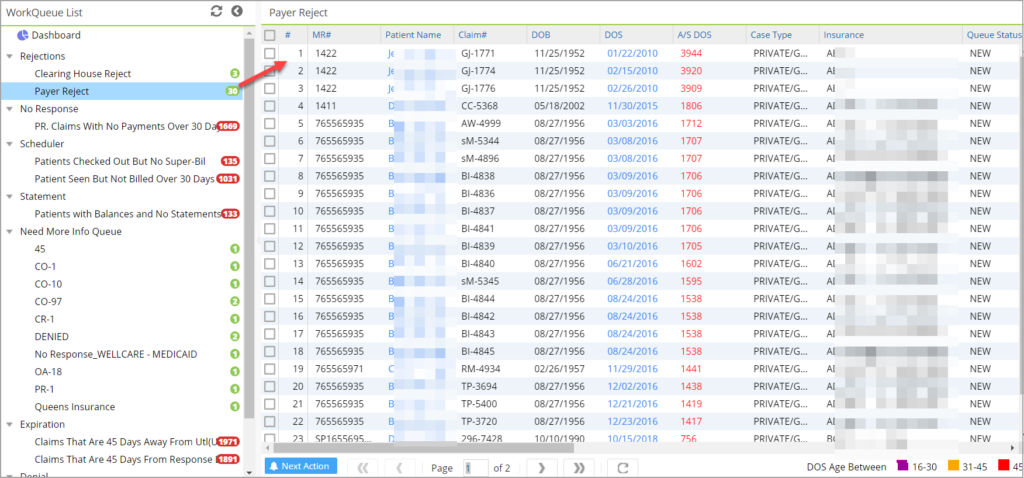Select the checkbox for row 4
1024x478 pixels.
click(x=270, y=106)
